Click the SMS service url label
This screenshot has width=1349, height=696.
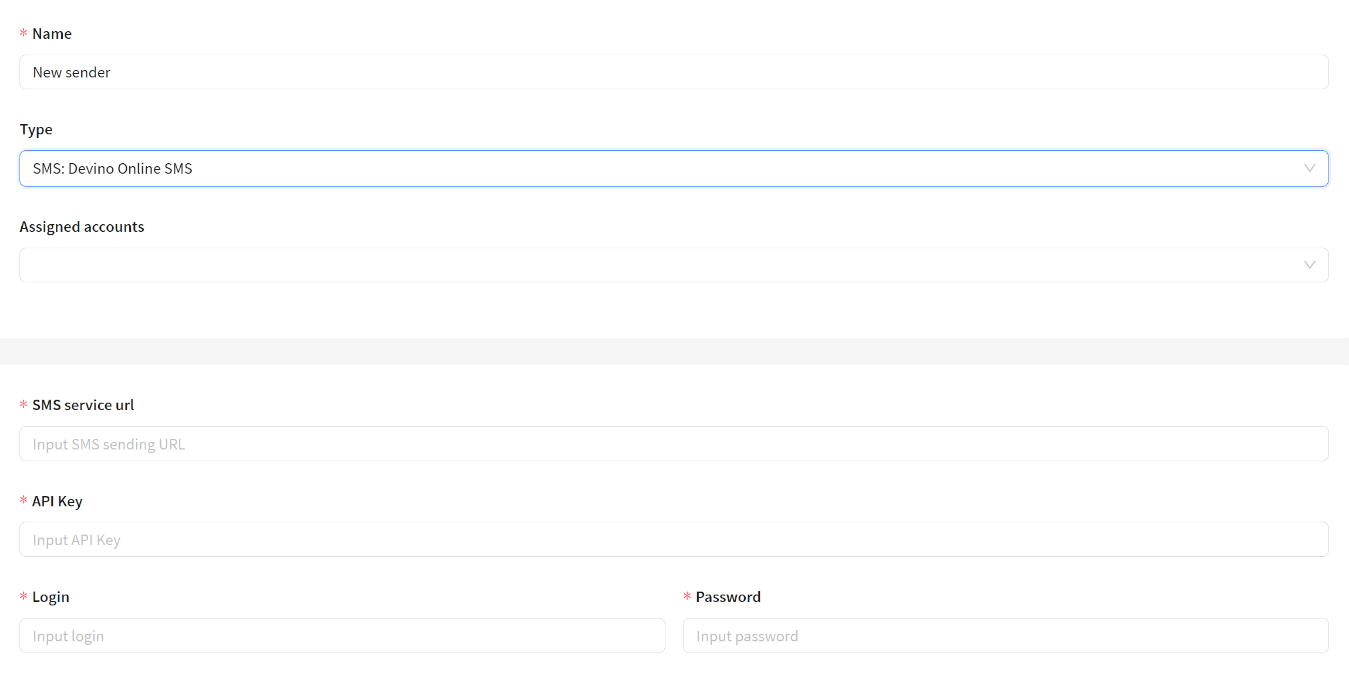[83, 405]
